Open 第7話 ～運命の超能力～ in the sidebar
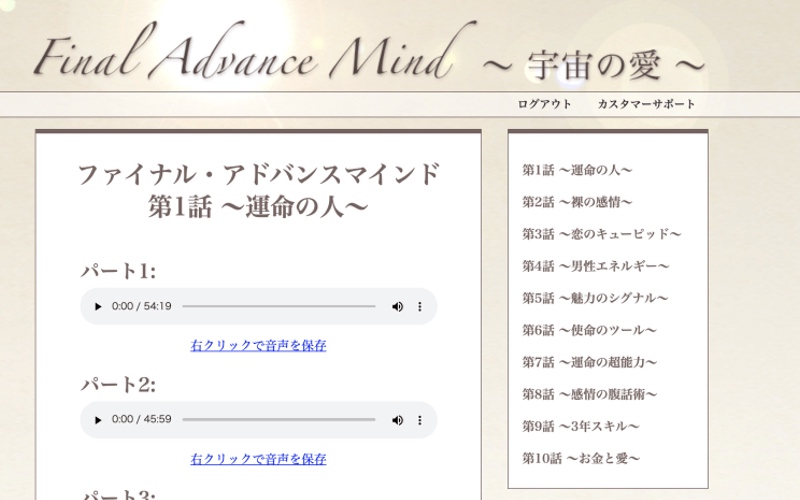This screenshot has width=800, height=500. tap(589, 362)
